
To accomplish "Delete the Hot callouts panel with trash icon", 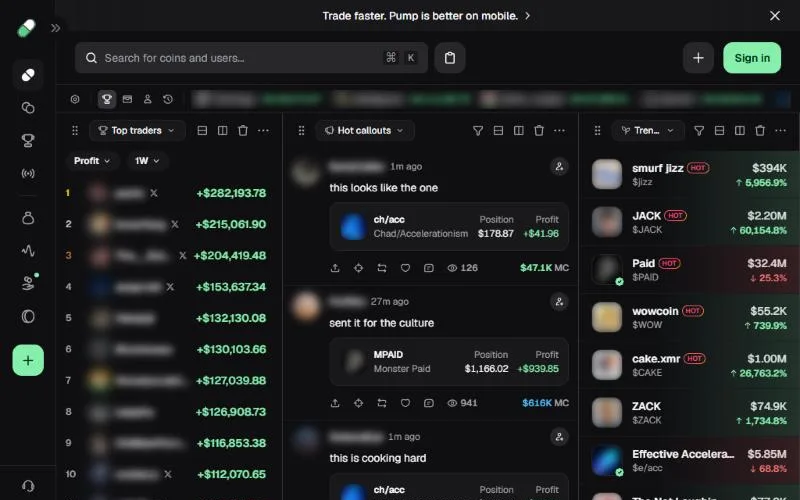I will [539, 131].
